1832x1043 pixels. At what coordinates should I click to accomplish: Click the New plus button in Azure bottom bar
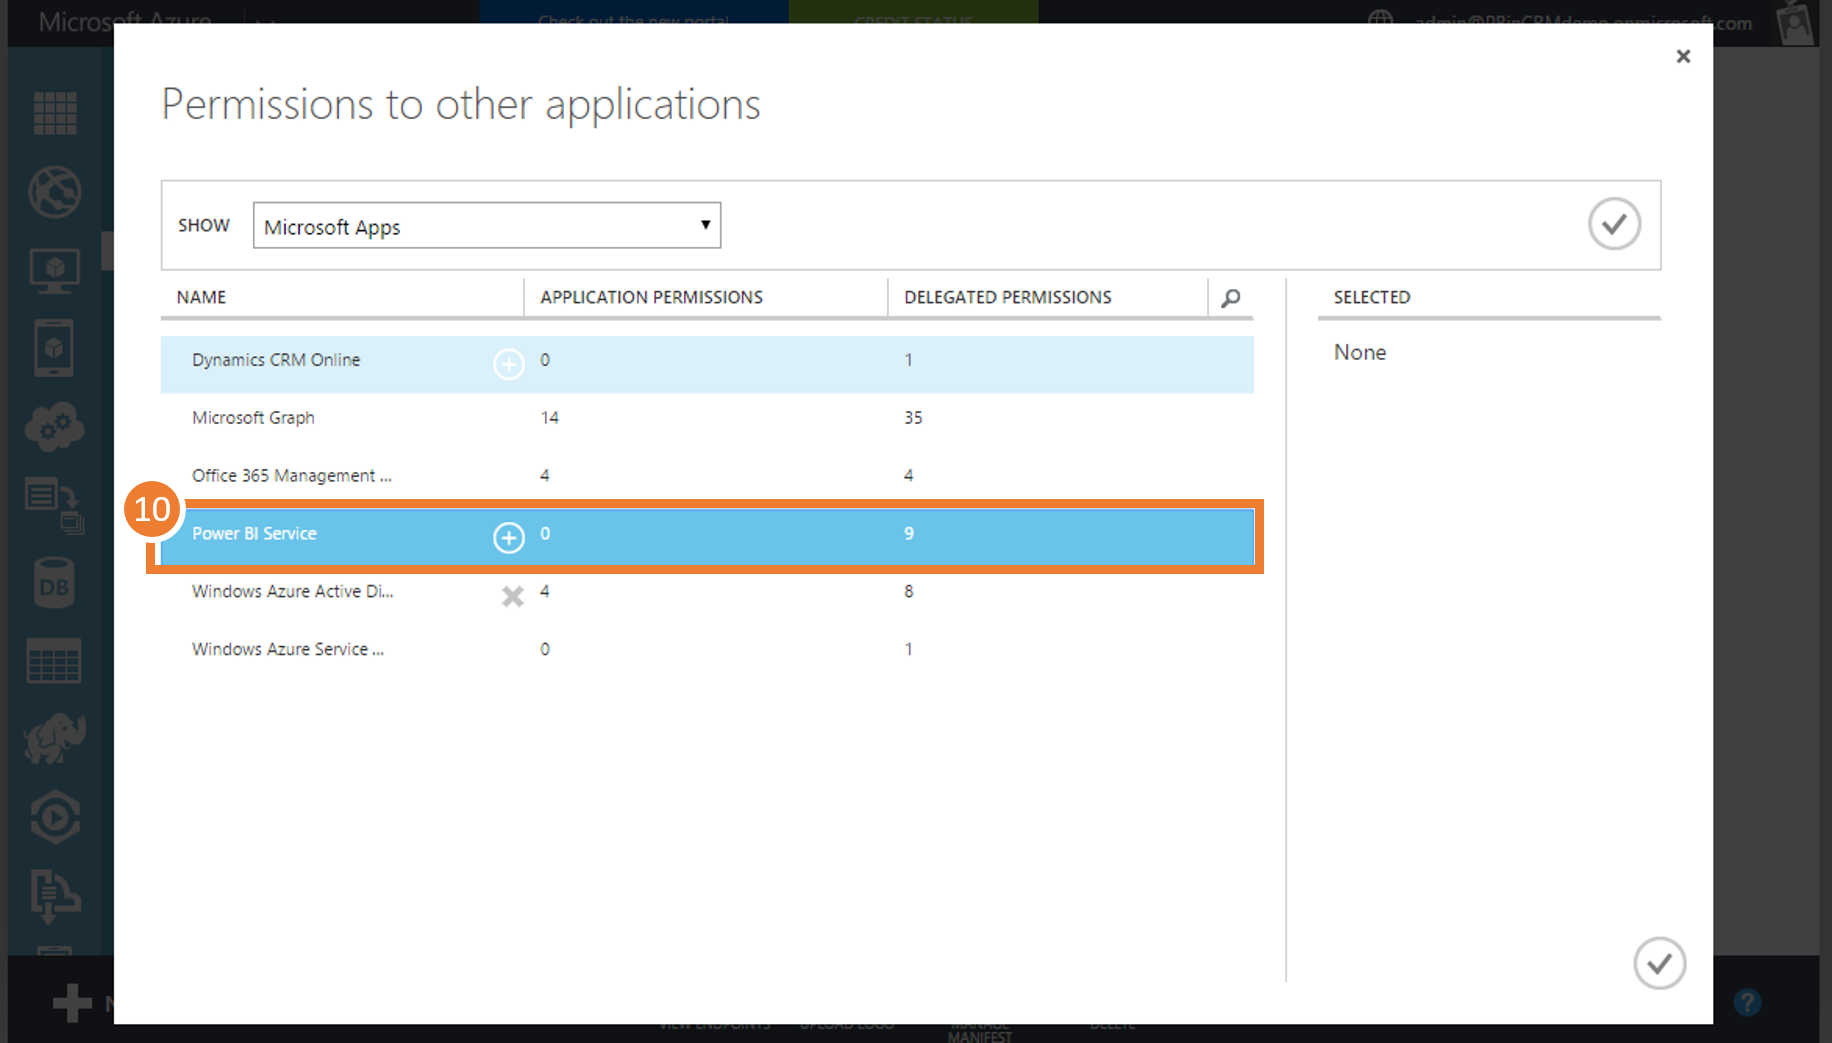(x=72, y=1002)
